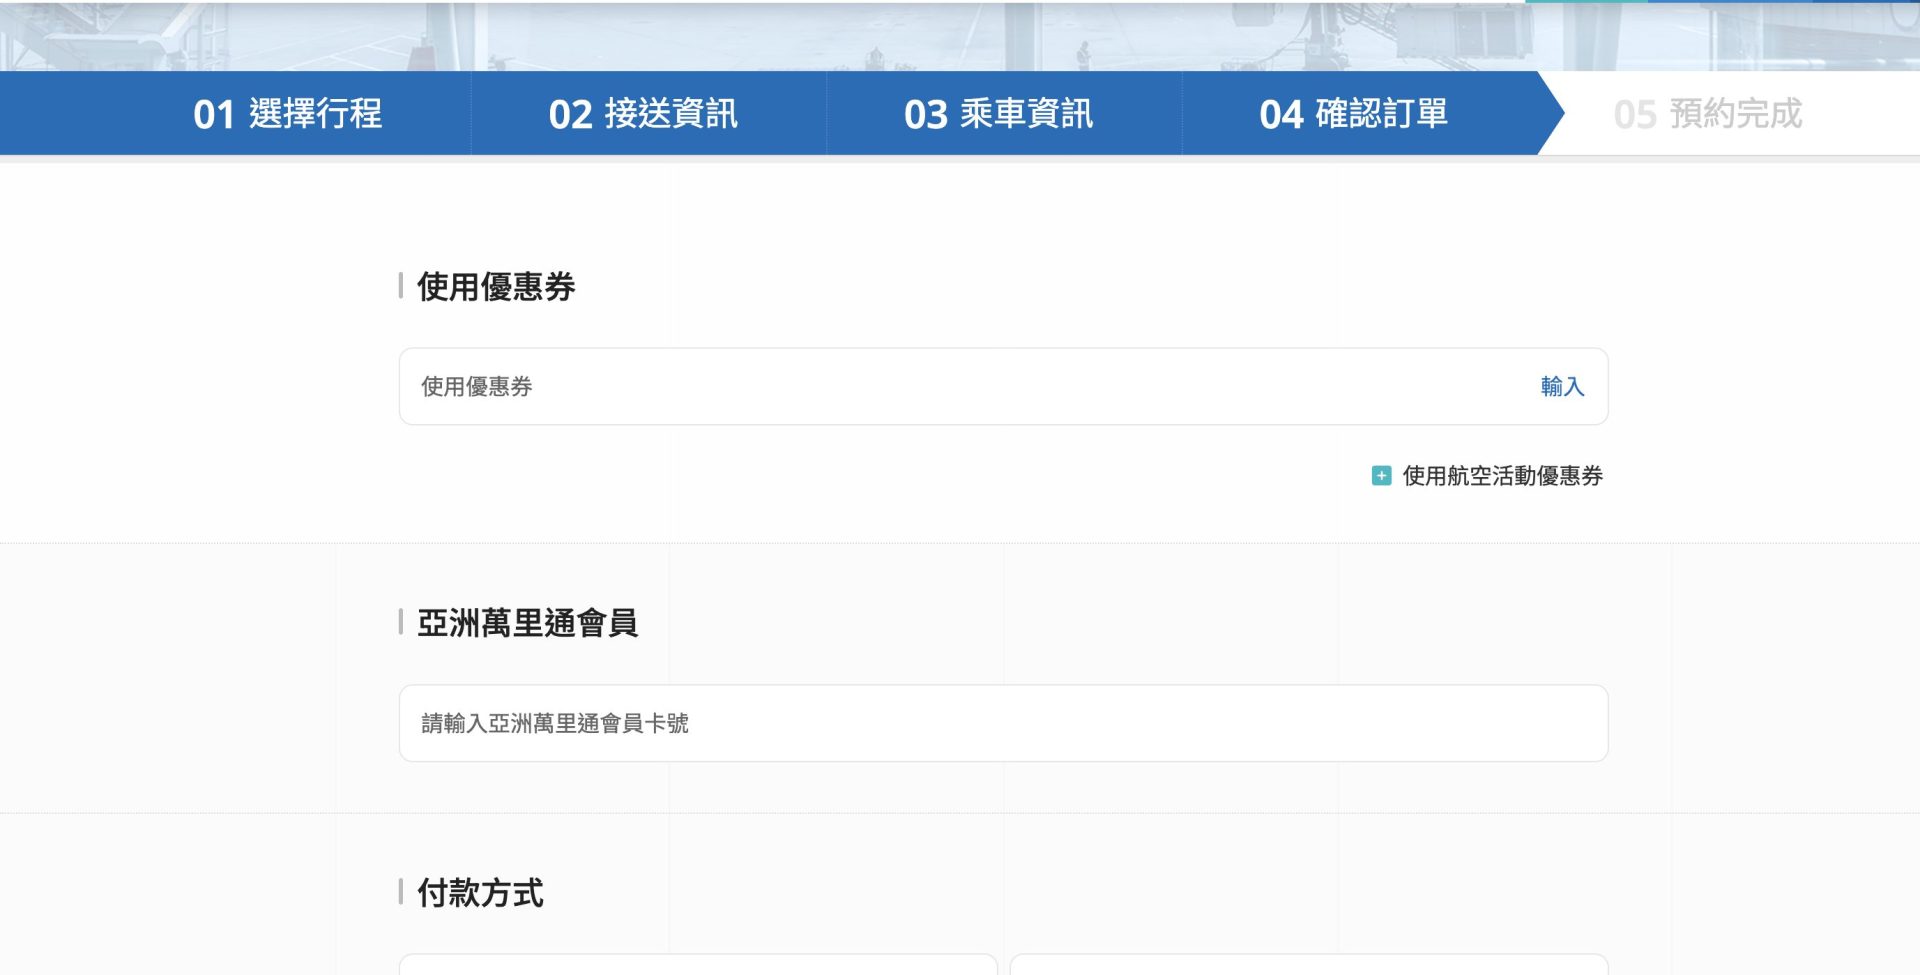Click the arrow tip after step 04
The image size is (1920, 975).
pyautogui.click(x=1552, y=114)
